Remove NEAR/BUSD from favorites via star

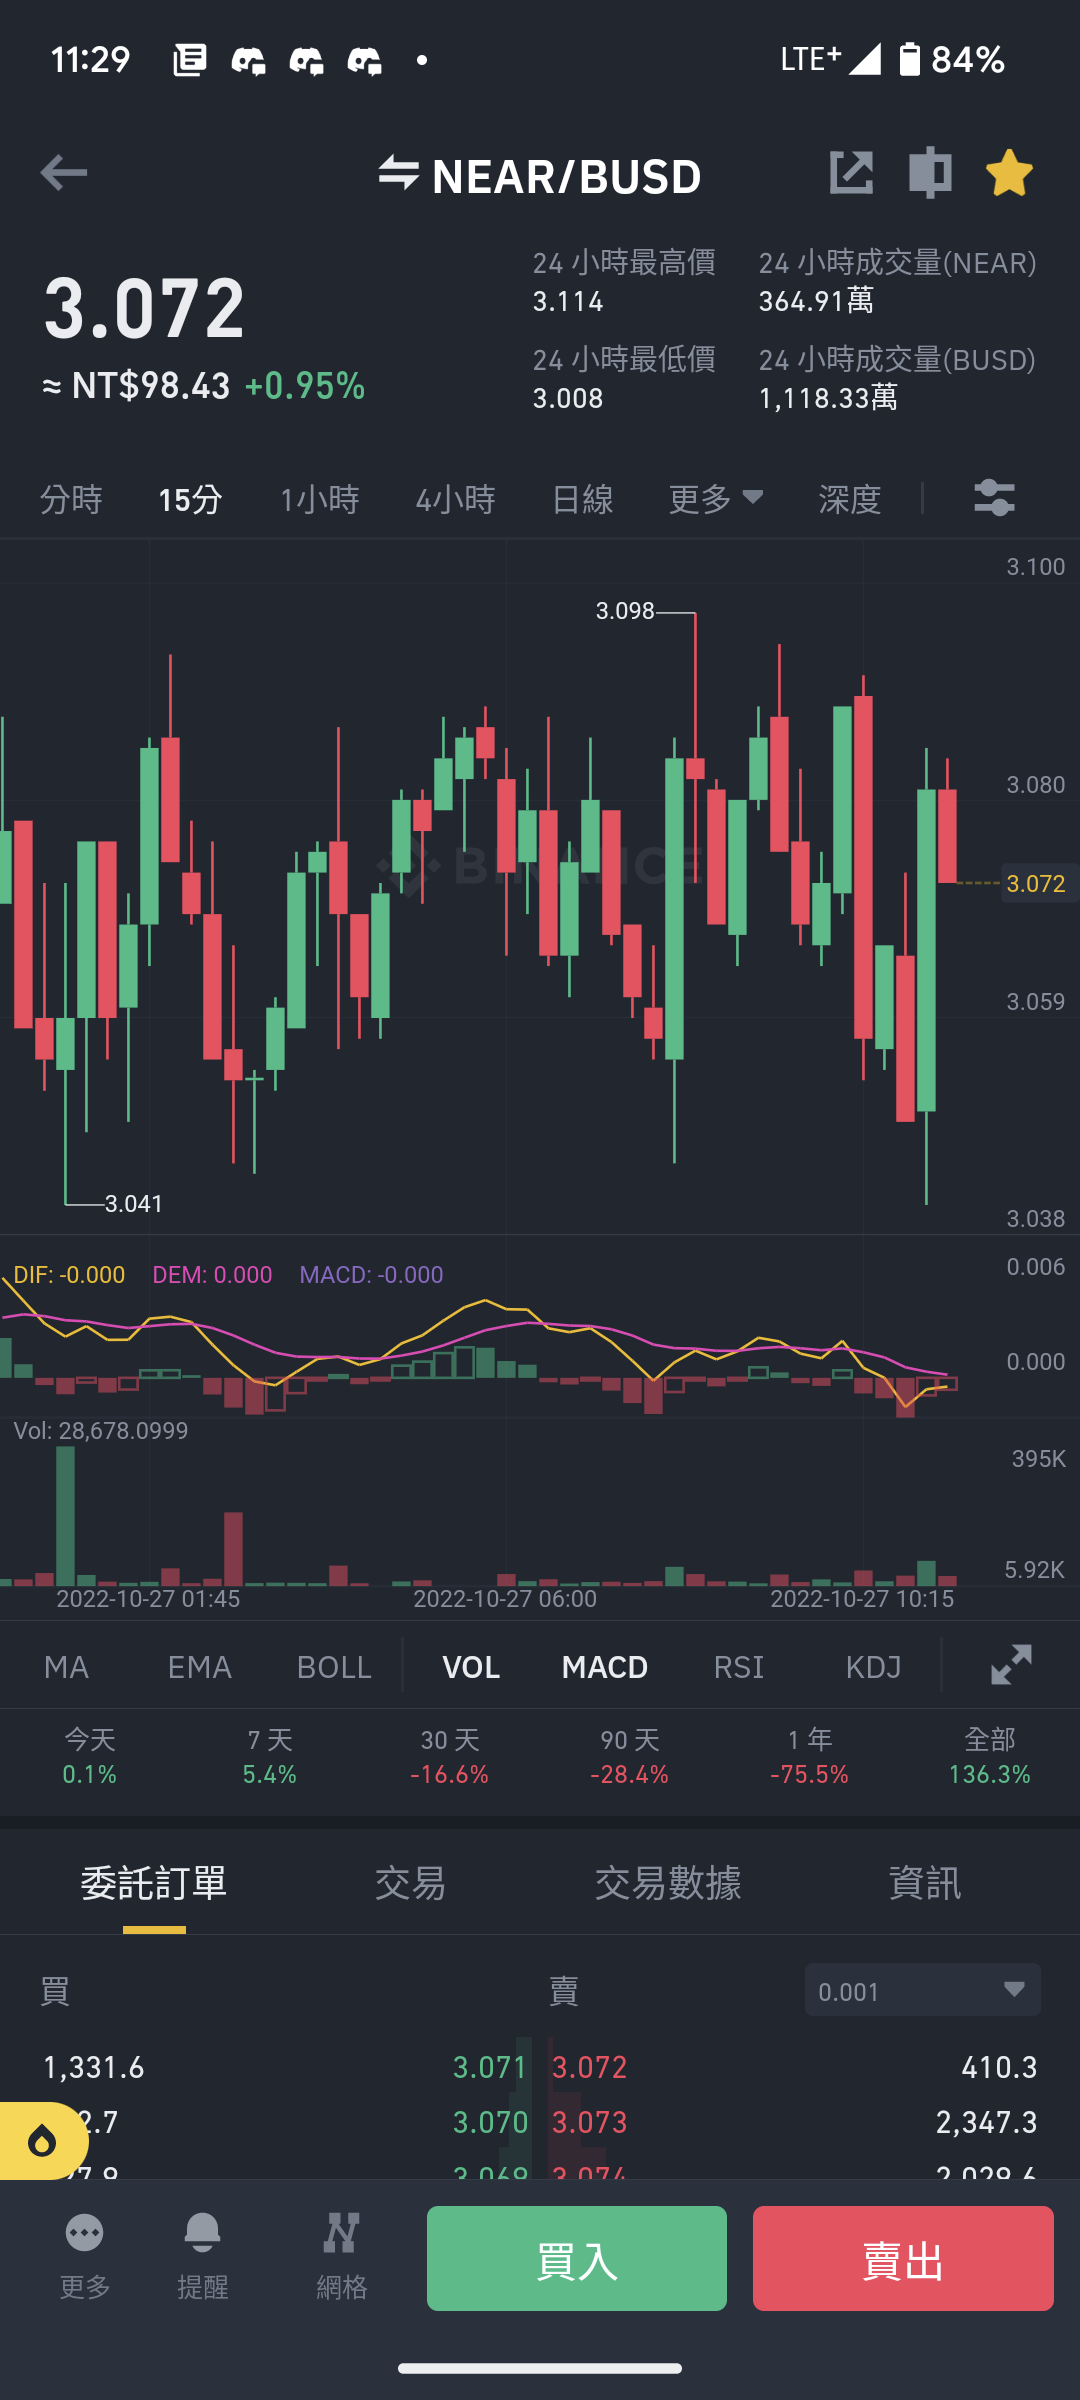click(x=1009, y=173)
